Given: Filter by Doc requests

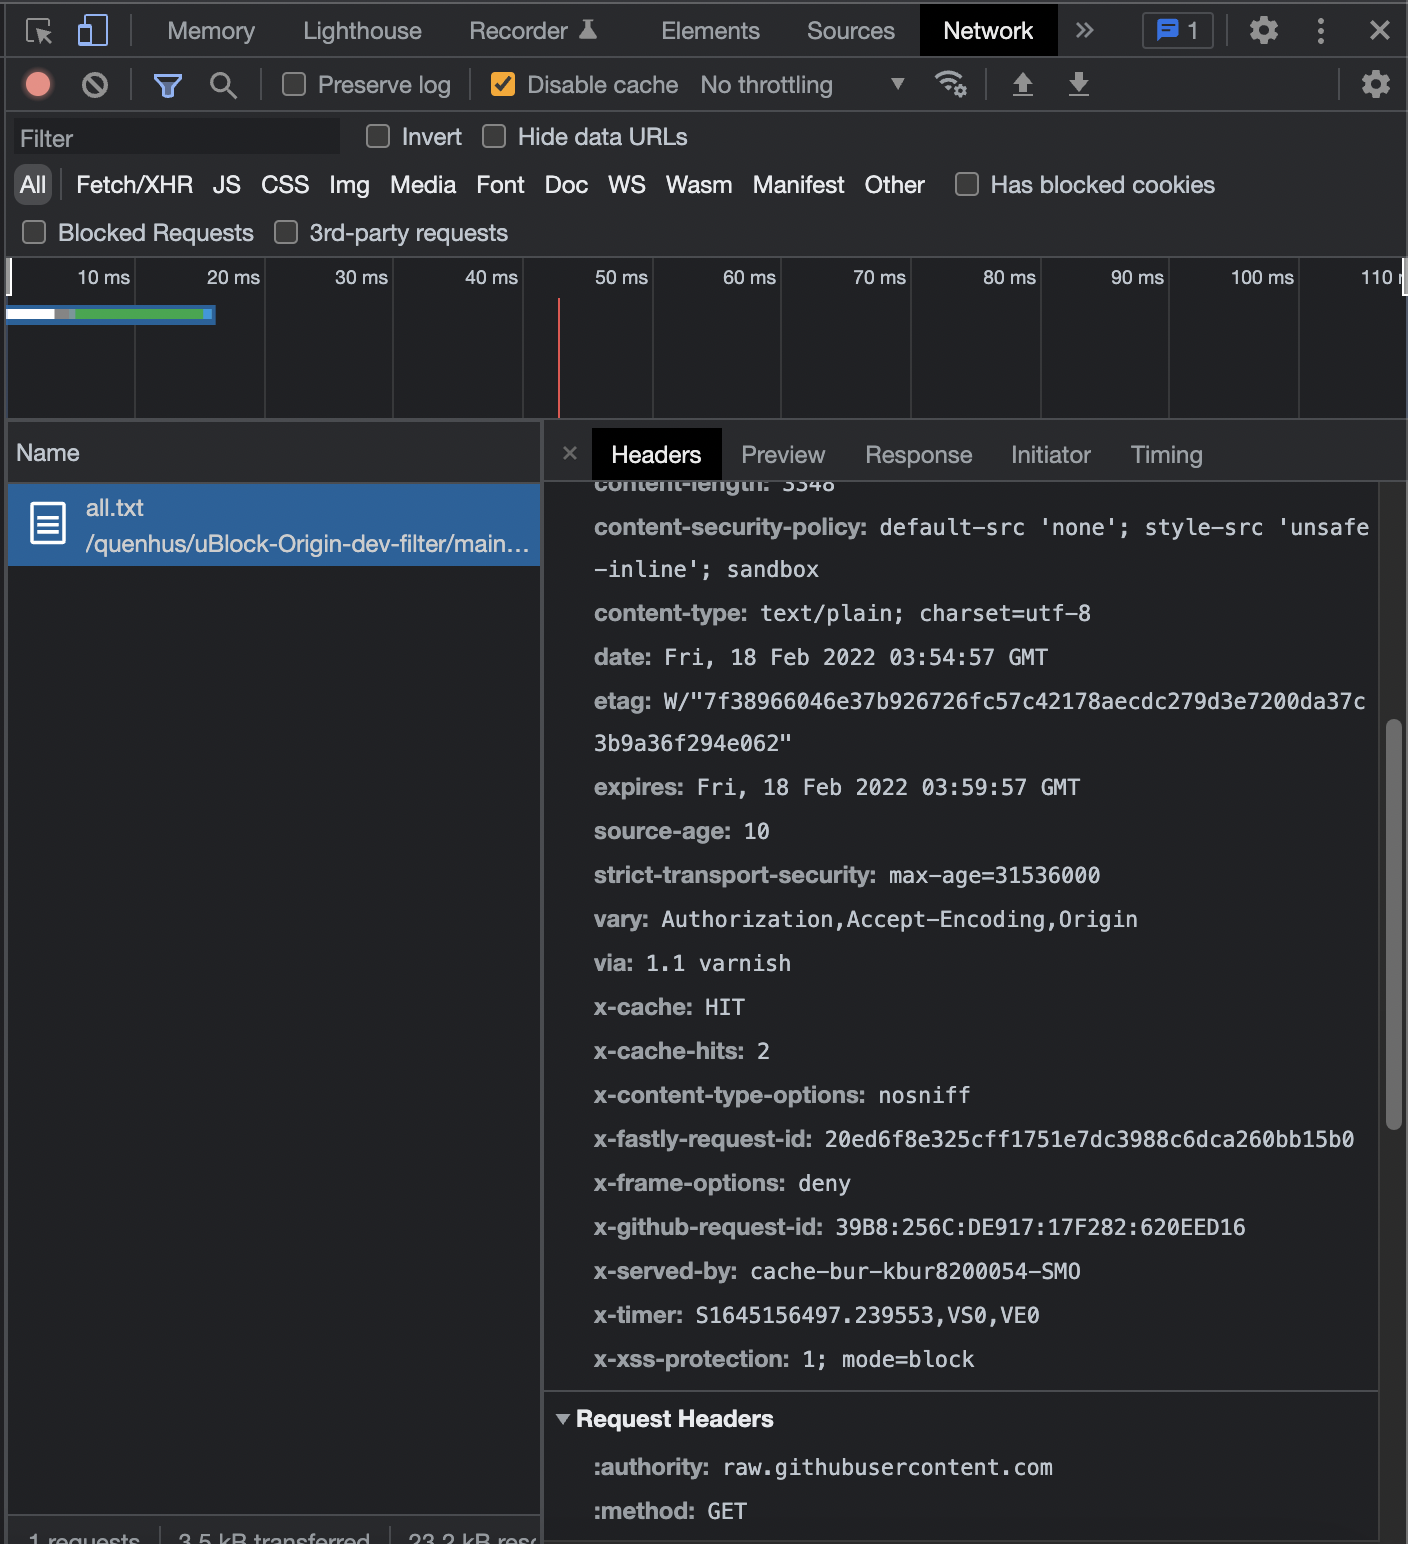Looking at the screenshot, I should [566, 185].
